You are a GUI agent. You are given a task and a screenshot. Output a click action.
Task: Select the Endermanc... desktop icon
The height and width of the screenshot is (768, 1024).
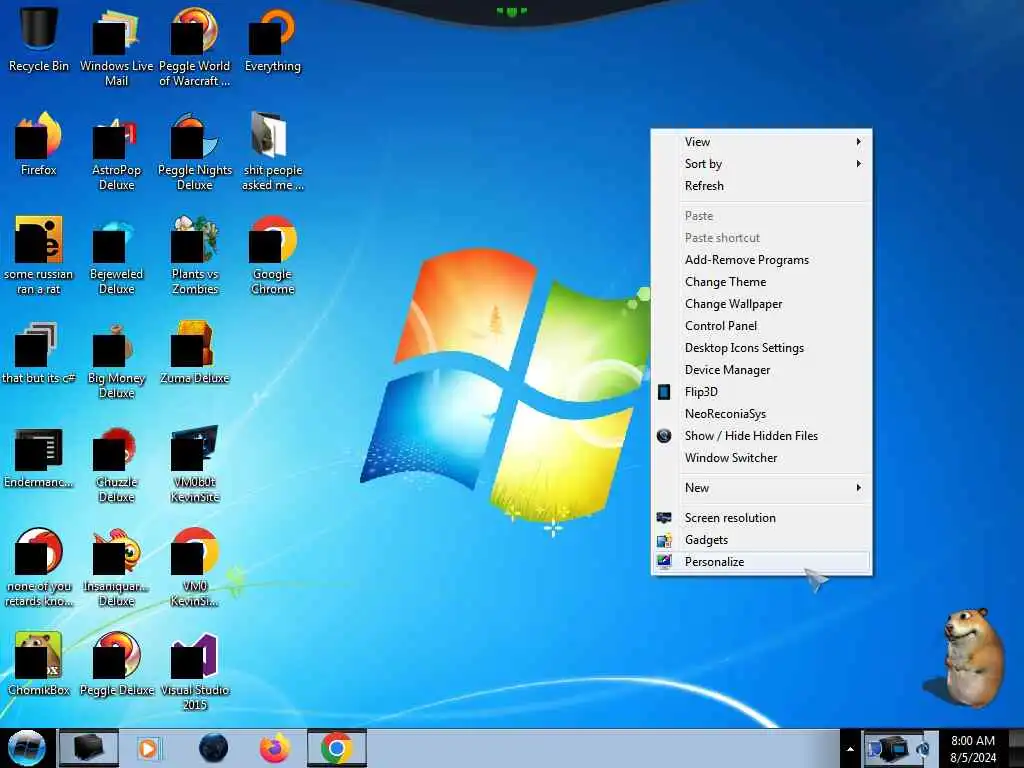[x=38, y=457]
